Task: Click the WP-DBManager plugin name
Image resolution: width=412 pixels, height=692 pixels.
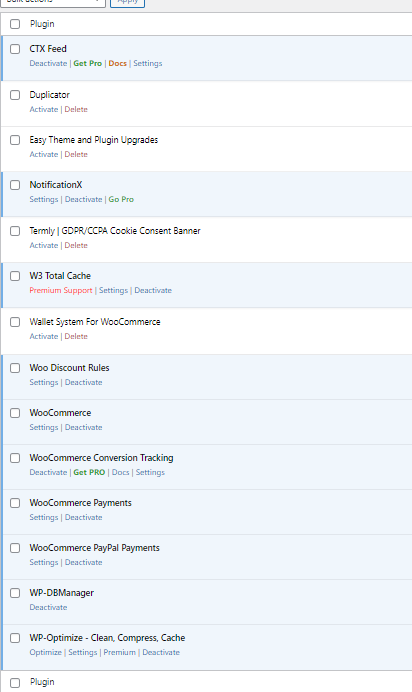Action: [61, 593]
